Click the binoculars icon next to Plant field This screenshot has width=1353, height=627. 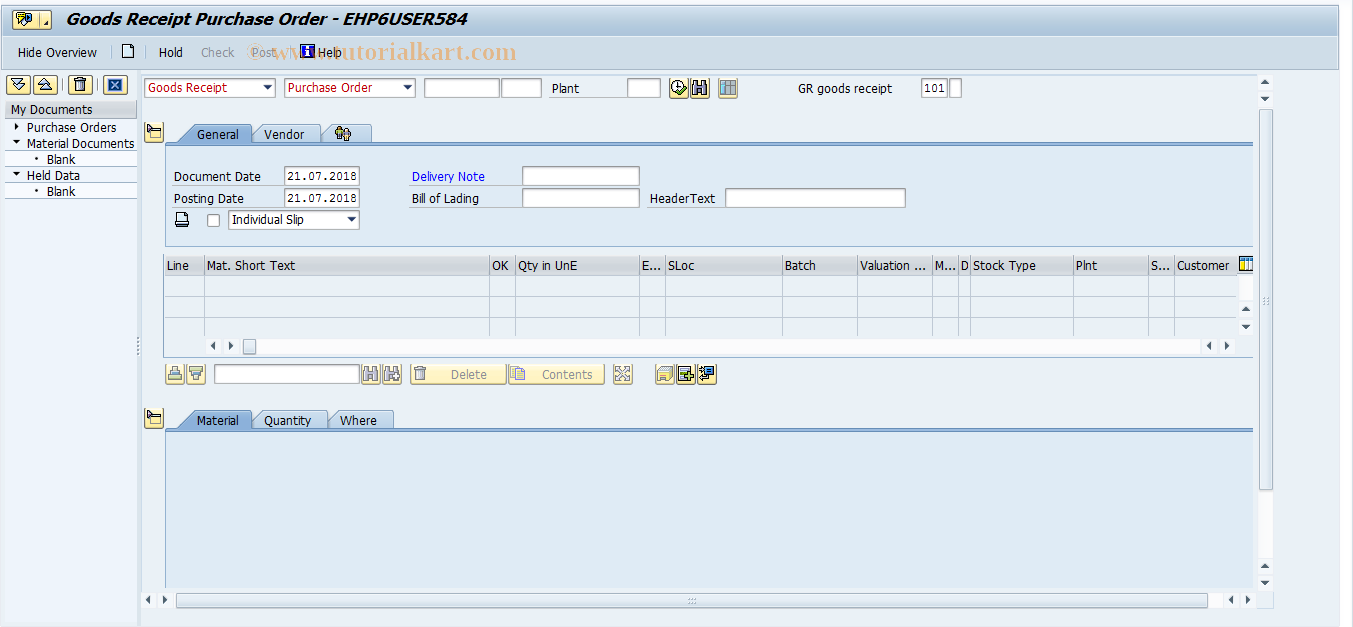[x=700, y=88]
